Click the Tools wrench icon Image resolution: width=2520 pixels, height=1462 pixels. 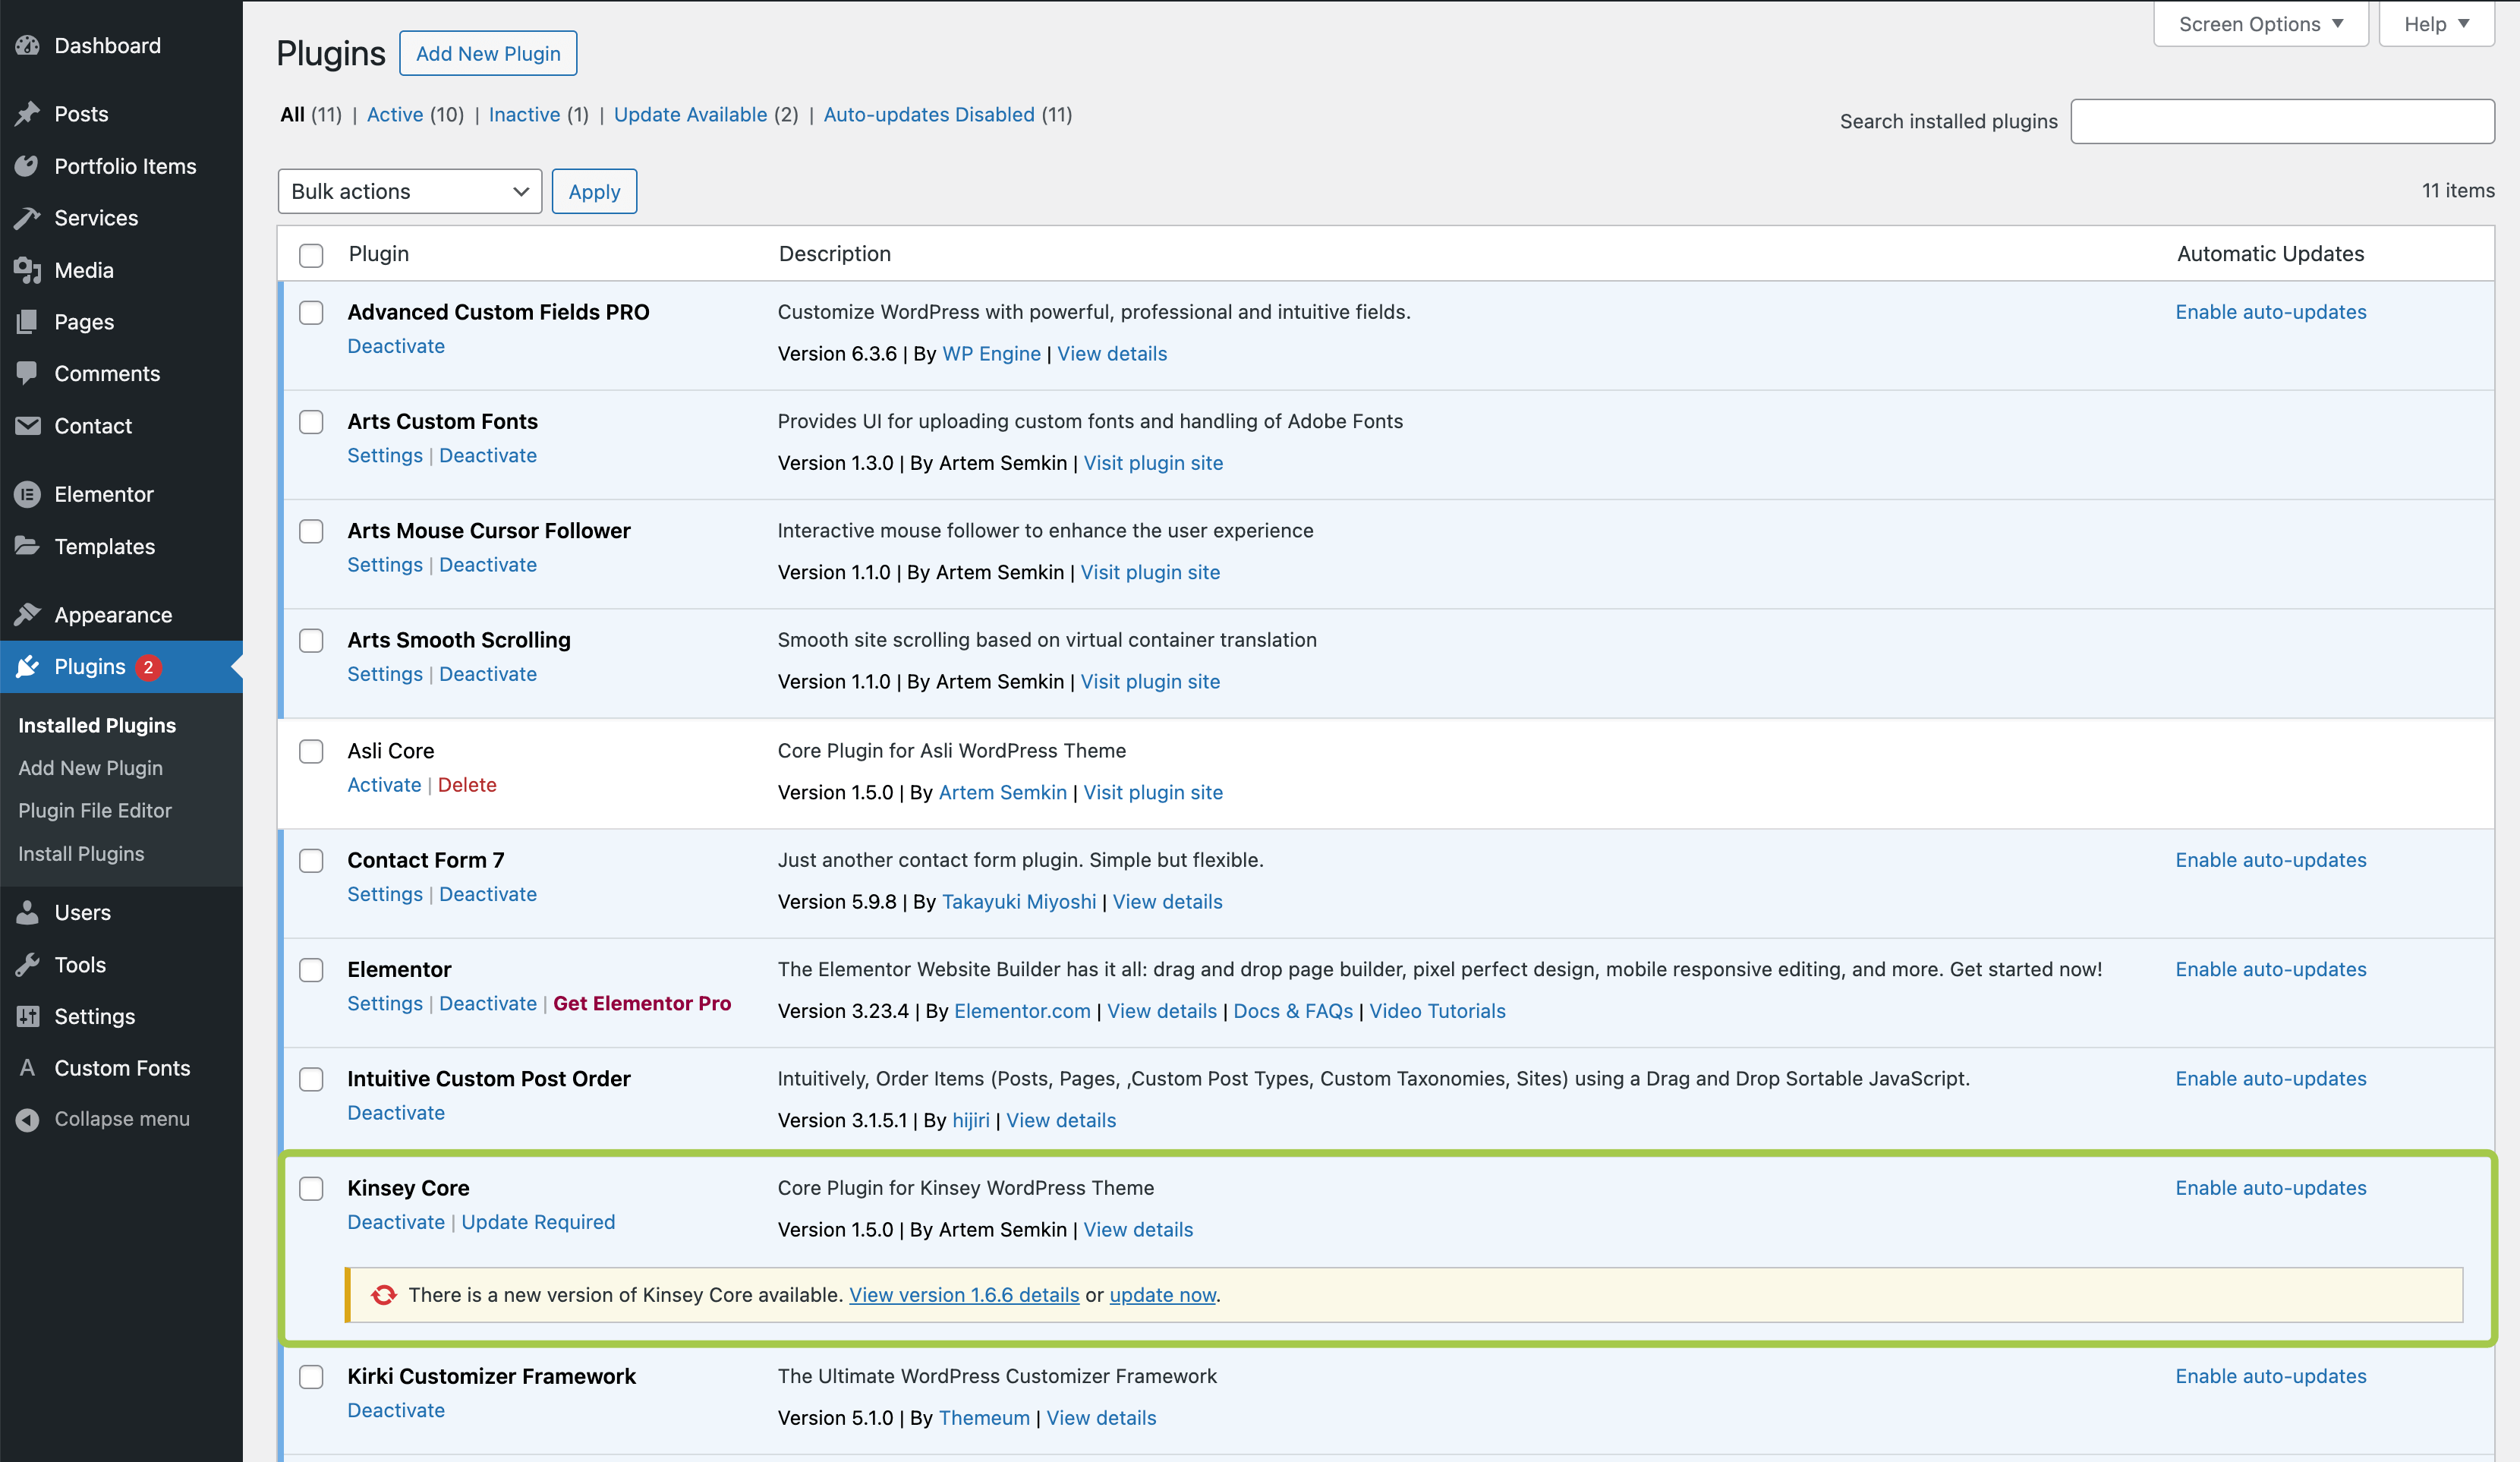(27, 964)
